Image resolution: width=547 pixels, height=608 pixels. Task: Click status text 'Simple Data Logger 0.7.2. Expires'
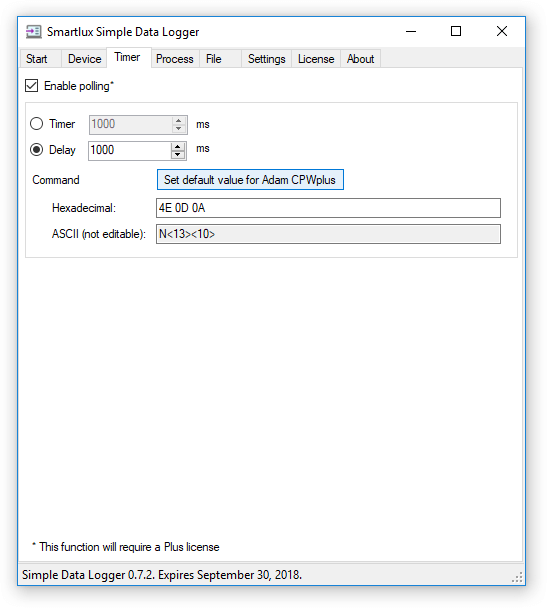click(108, 575)
